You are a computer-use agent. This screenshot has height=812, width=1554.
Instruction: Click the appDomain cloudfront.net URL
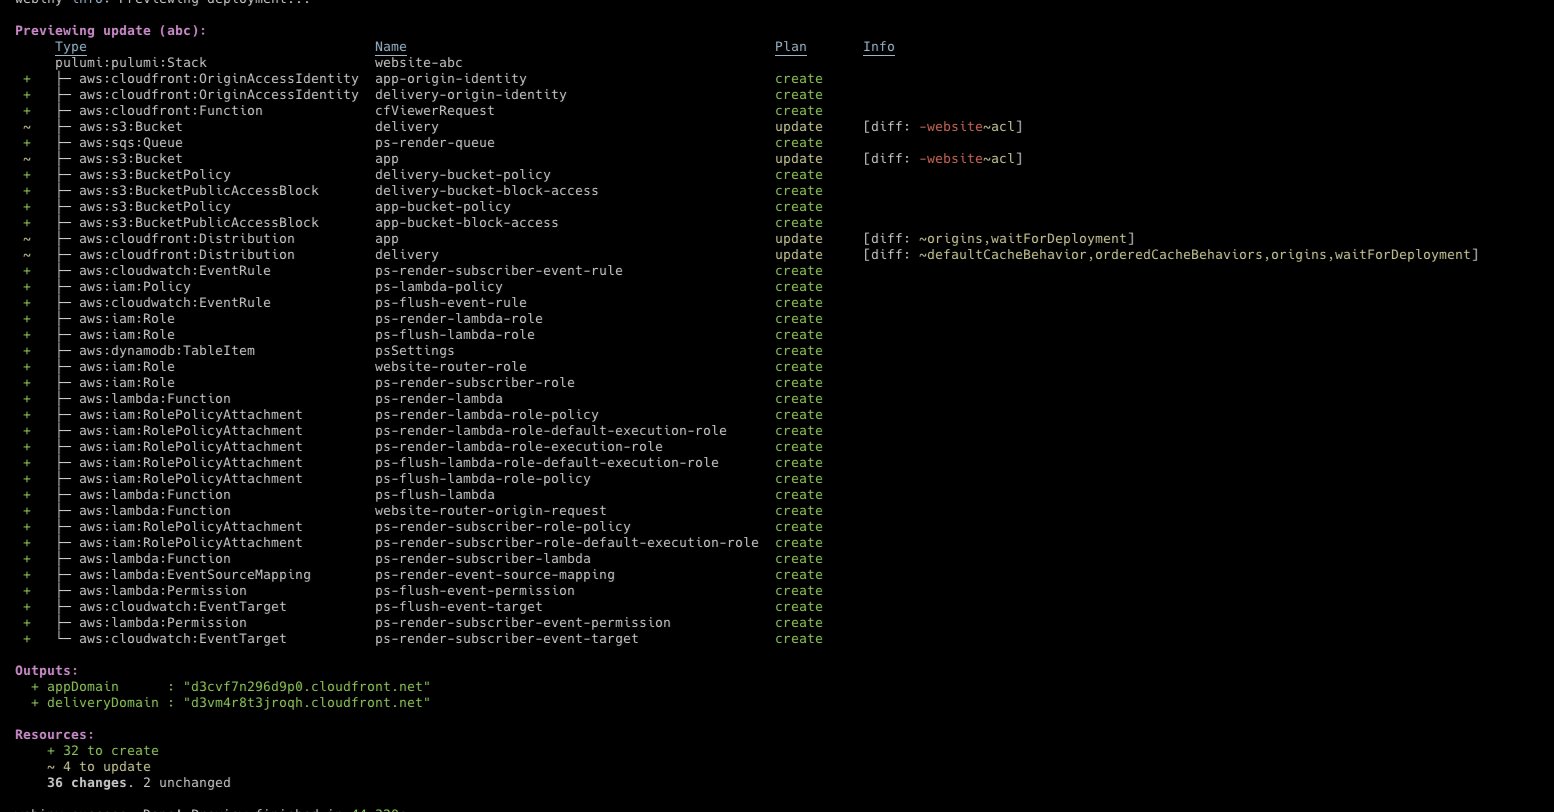click(306, 687)
